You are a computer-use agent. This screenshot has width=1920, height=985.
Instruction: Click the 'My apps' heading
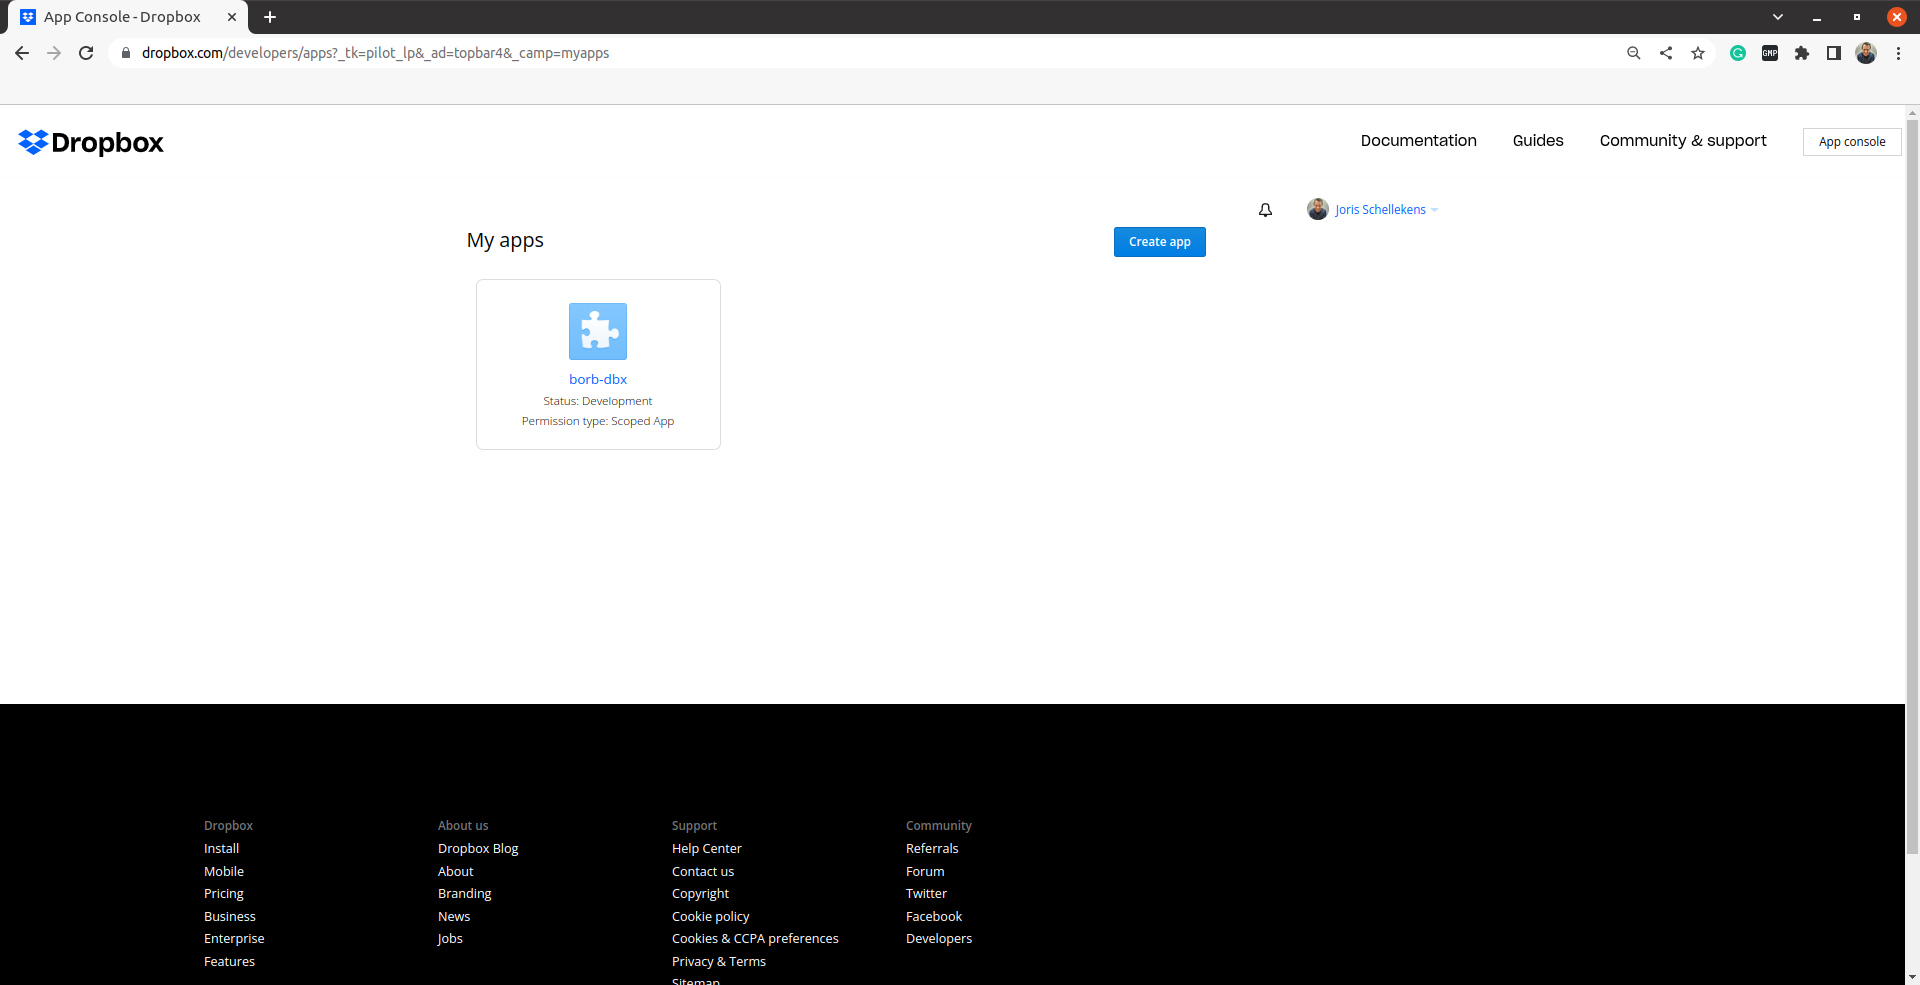tap(505, 241)
